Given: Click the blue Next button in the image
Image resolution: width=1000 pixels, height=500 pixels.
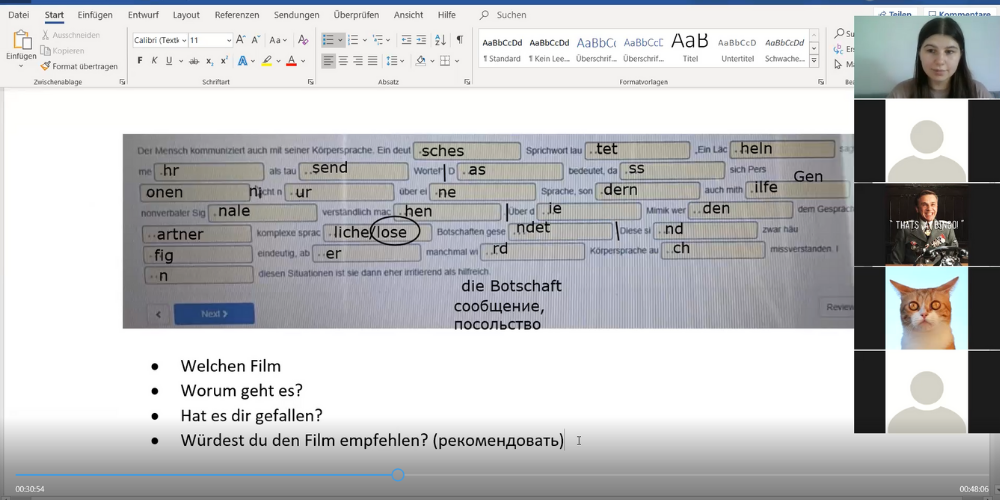Looking at the screenshot, I should [x=214, y=313].
